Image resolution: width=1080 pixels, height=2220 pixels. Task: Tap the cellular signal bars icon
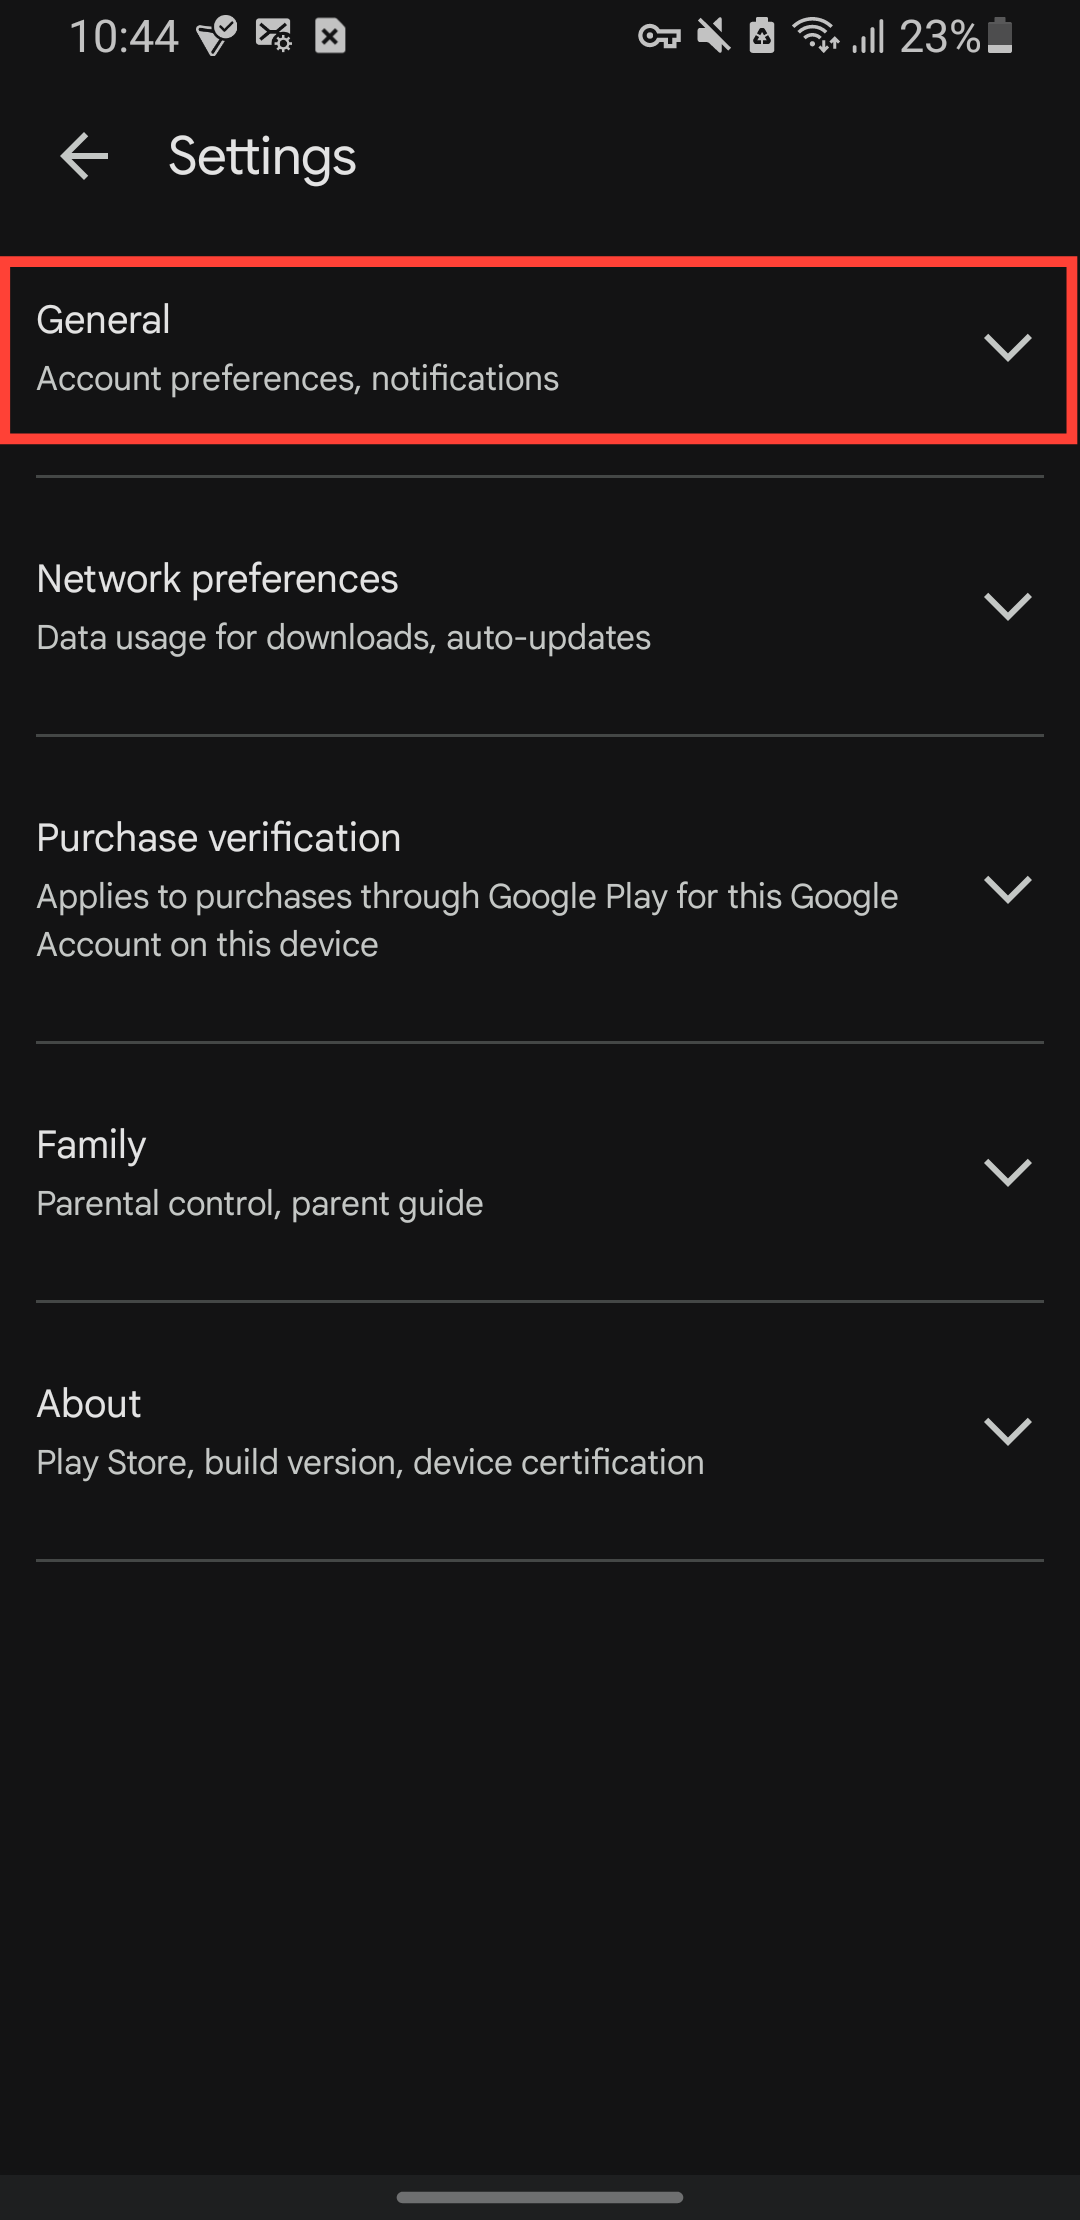click(x=868, y=38)
